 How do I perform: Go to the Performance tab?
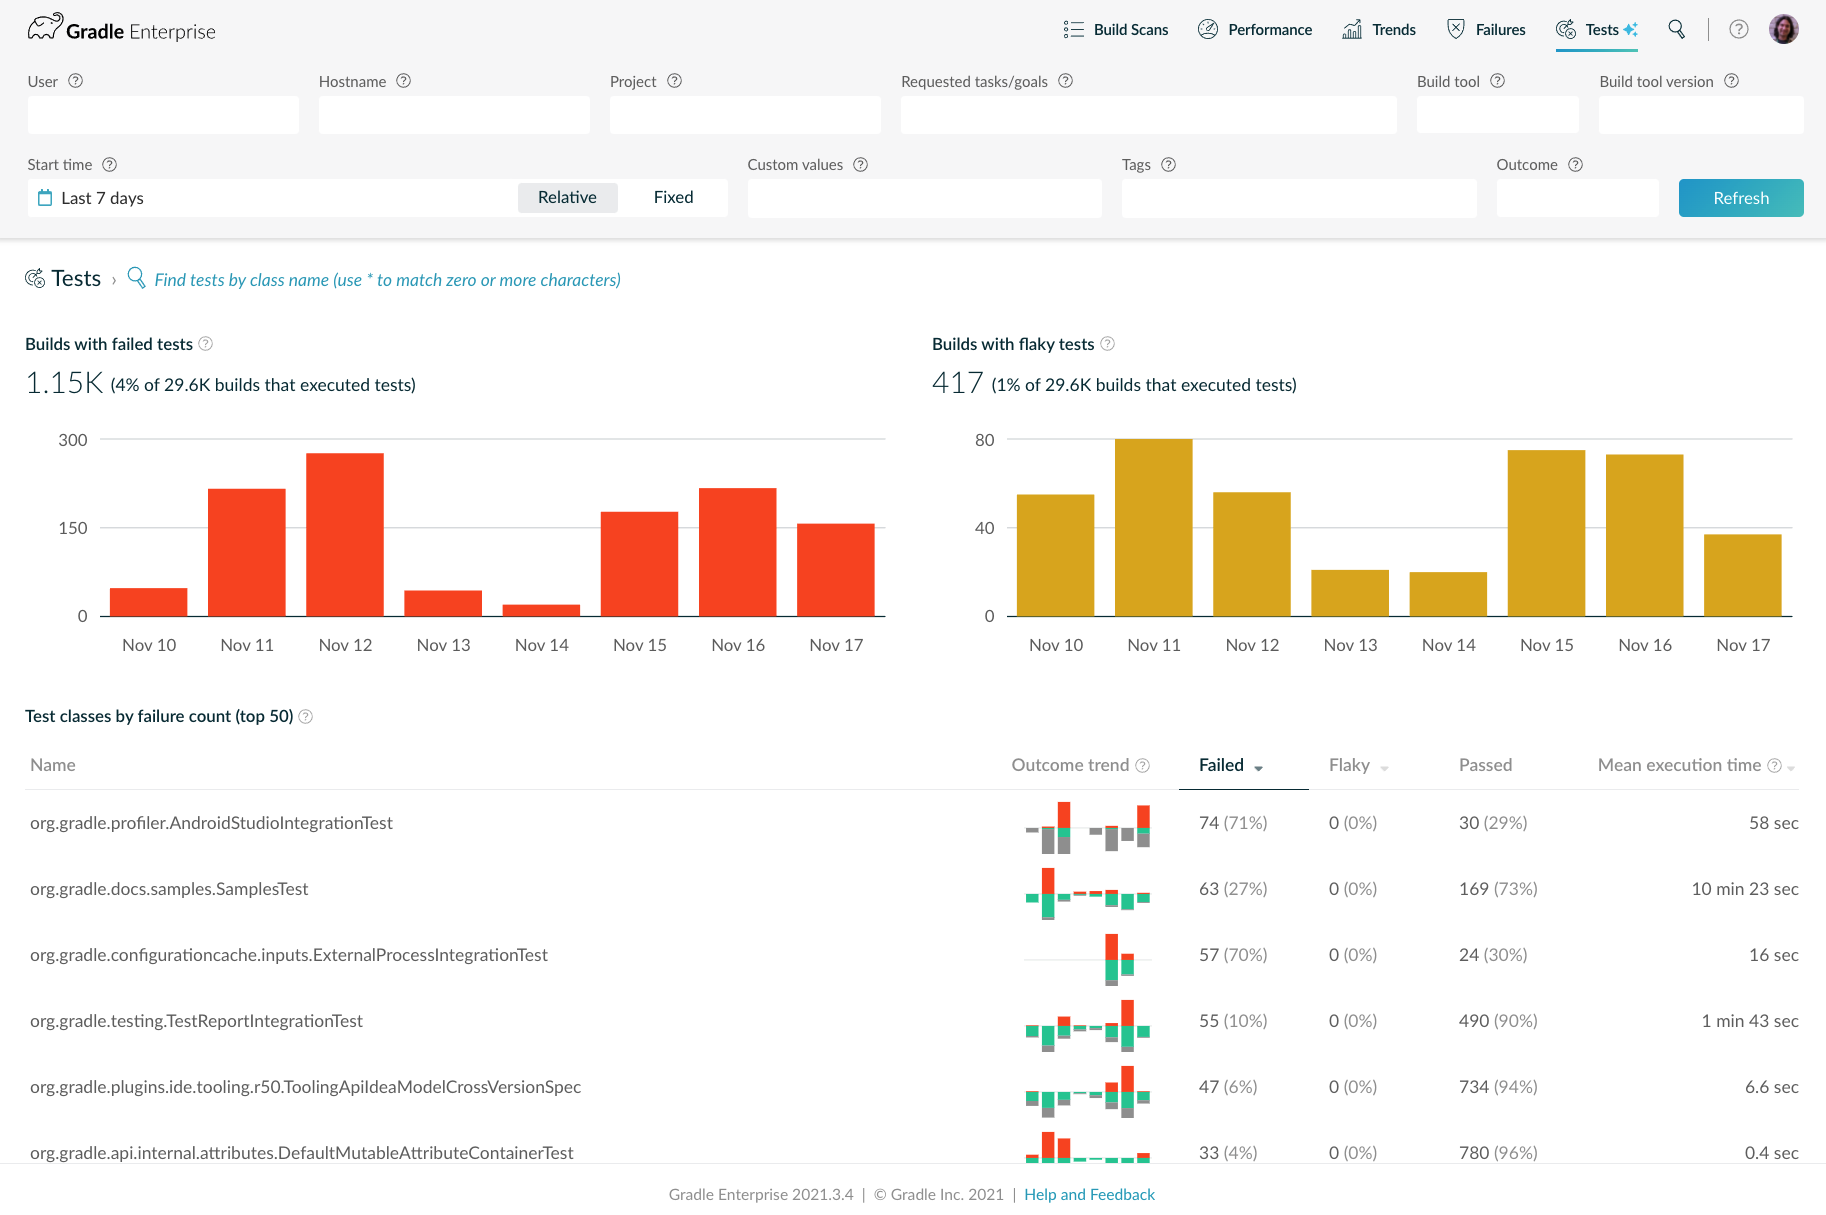(x=1255, y=30)
